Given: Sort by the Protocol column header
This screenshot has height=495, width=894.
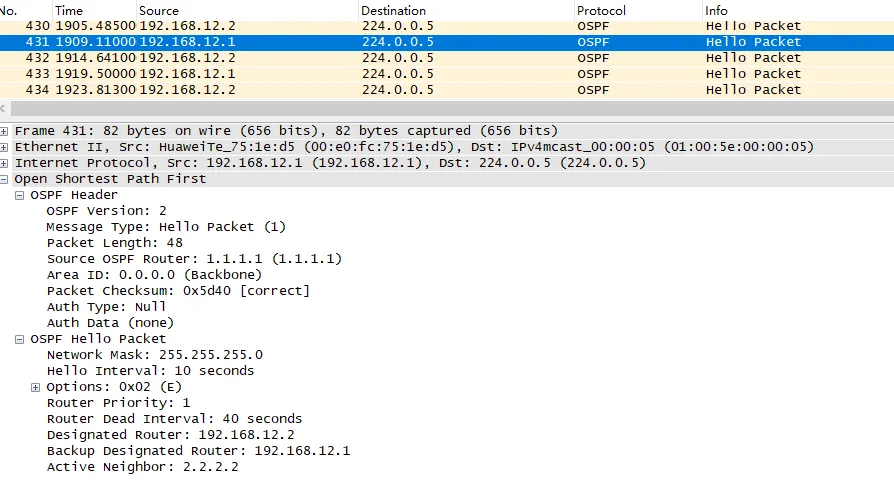Looking at the screenshot, I should coord(602,10).
